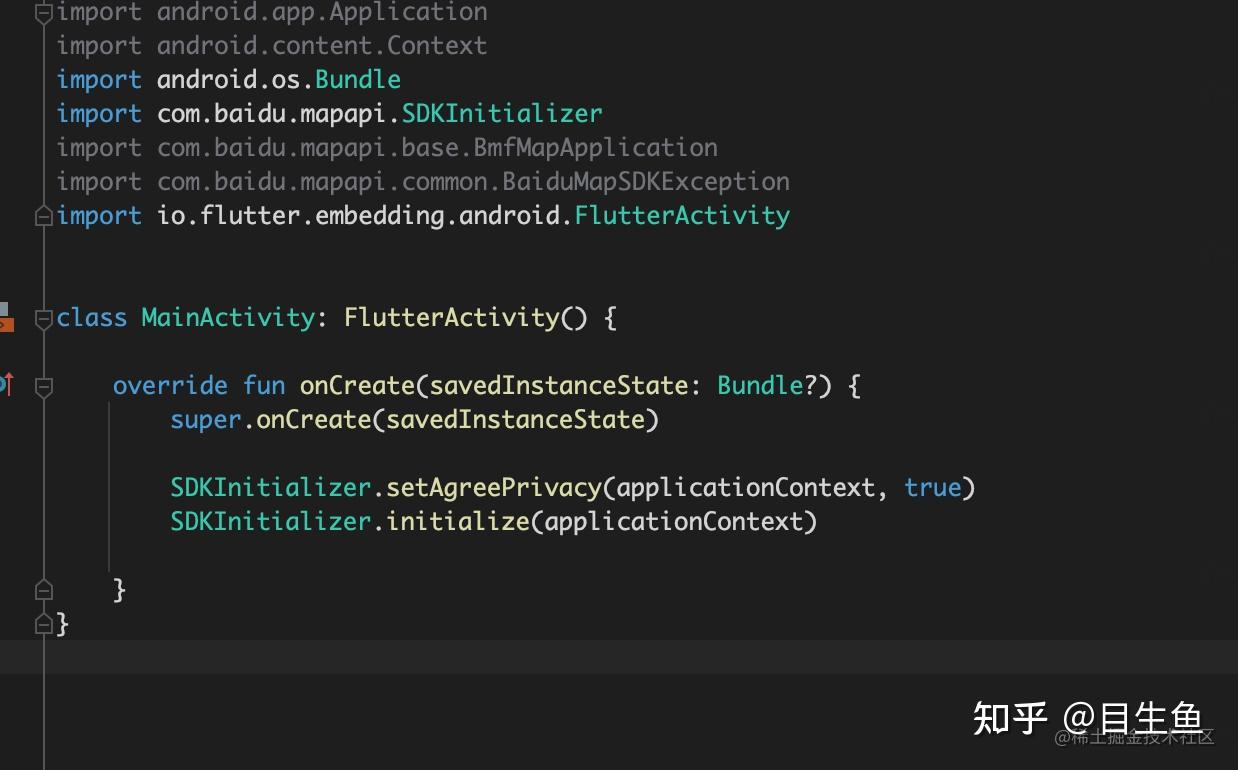Click the MainActivity class name
Viewport: 1238px width, 770px height.
click(x=228, y=317)
